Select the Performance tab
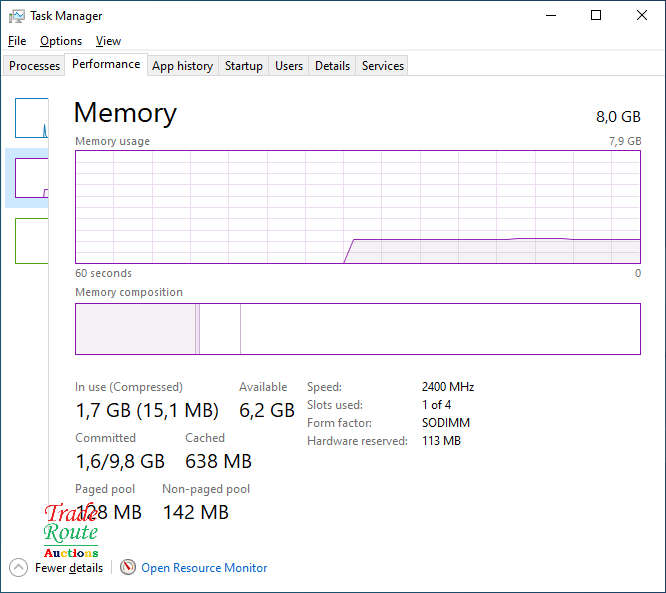 coord(106,64)
